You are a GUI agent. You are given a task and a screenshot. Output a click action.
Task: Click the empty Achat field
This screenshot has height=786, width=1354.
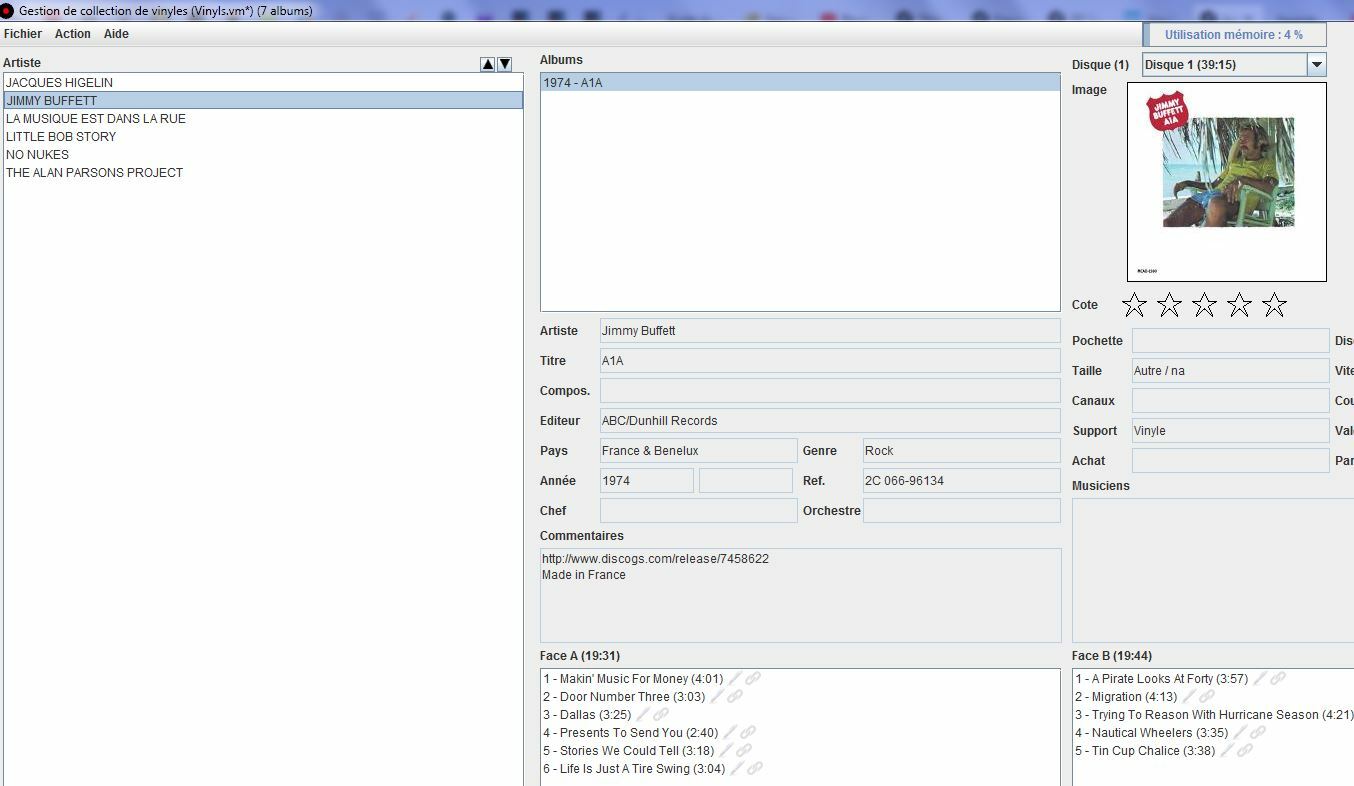(1230, 461)
